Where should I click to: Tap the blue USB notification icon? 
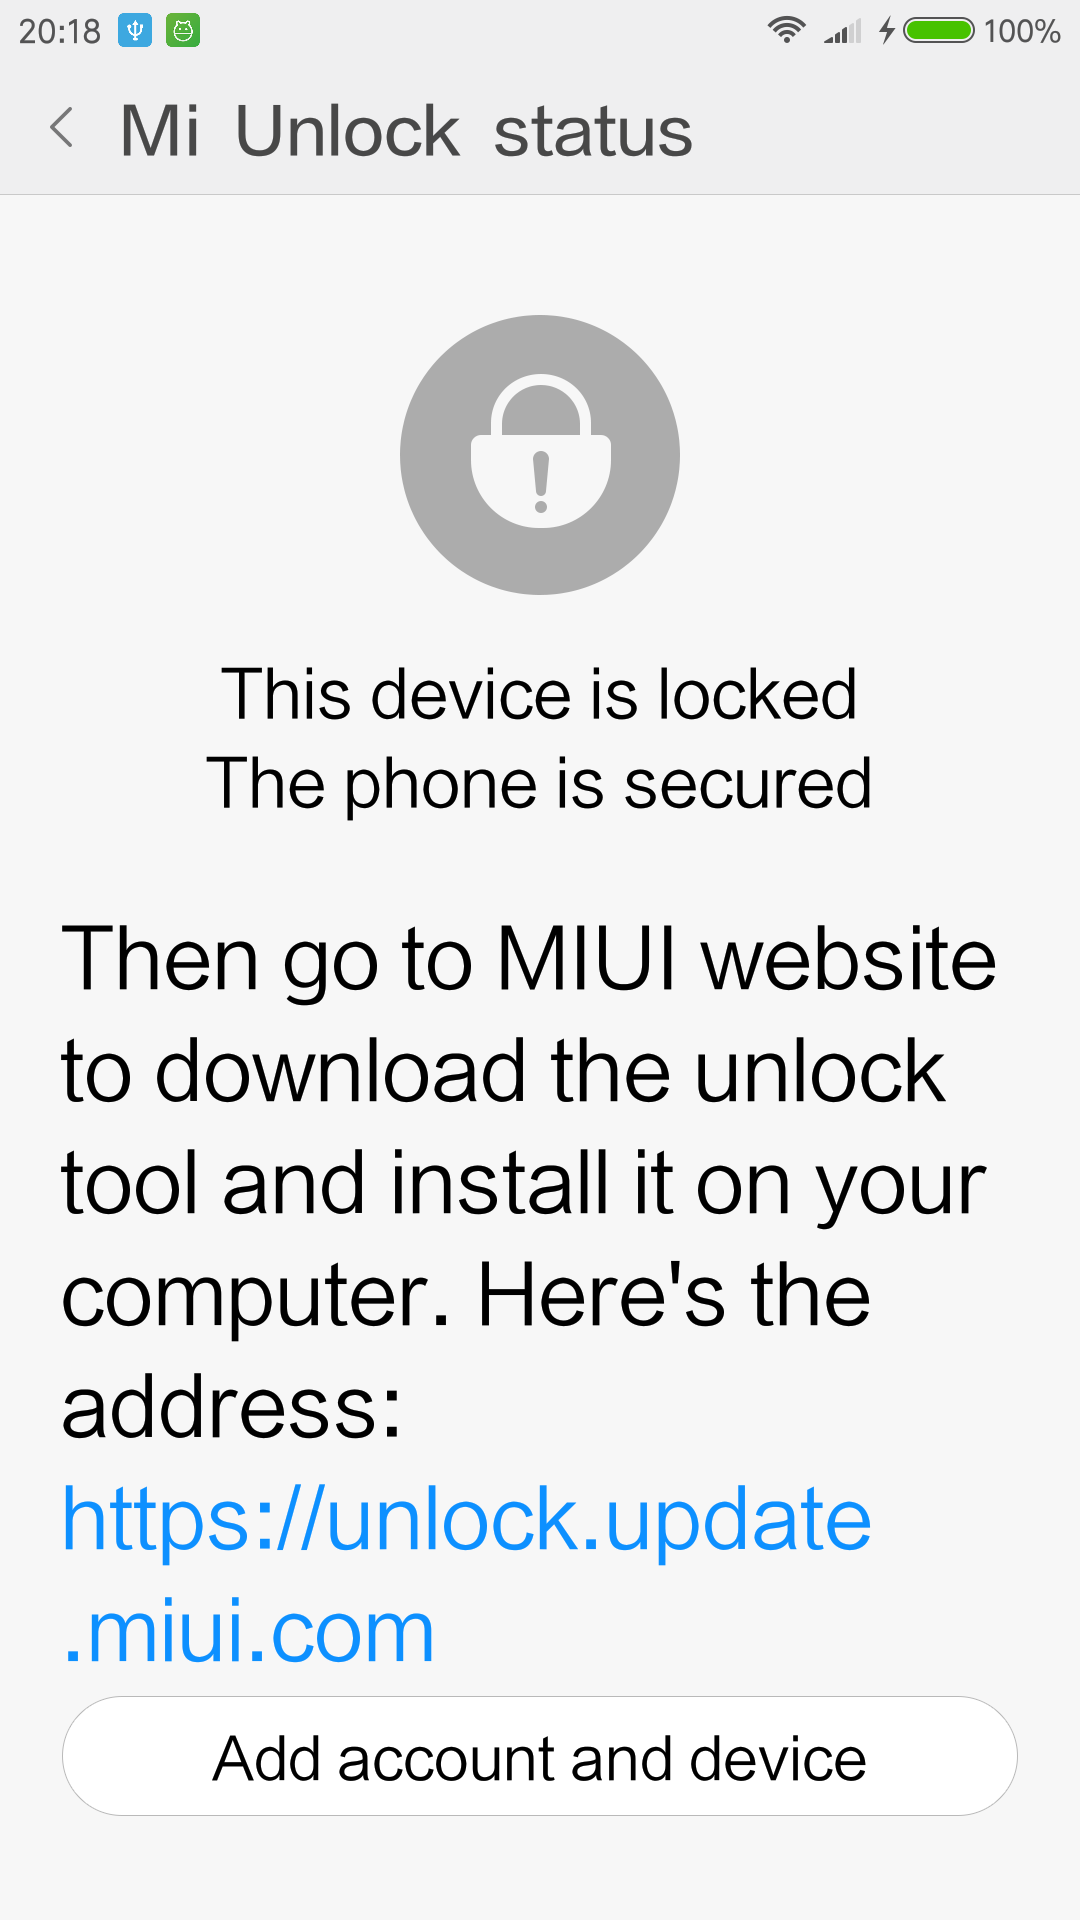(x=135, y=31)
